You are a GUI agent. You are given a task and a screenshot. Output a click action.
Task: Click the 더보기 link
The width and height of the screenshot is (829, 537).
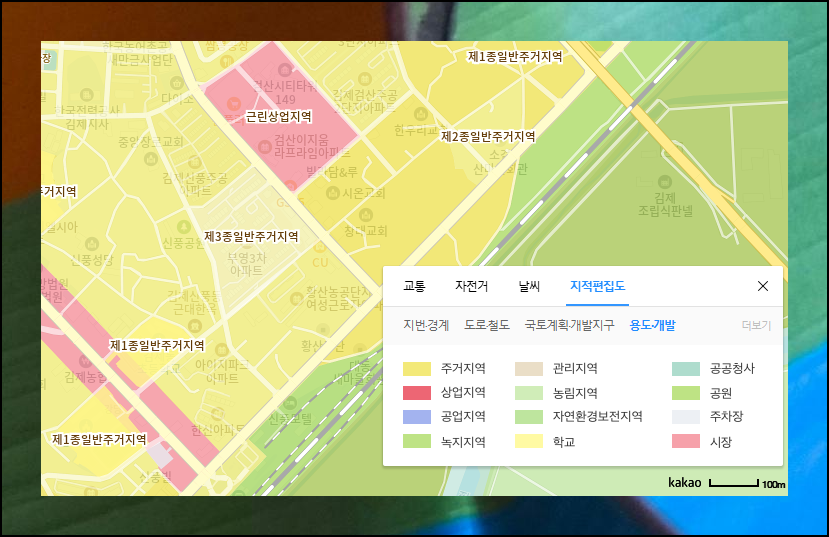pos(756,325)
